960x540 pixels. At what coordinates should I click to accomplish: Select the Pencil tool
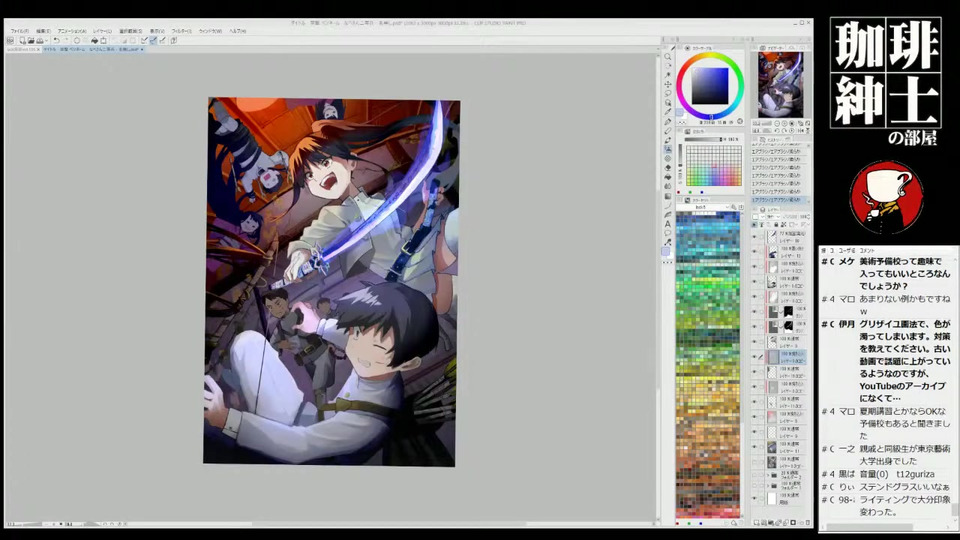[x=668, y=130]
